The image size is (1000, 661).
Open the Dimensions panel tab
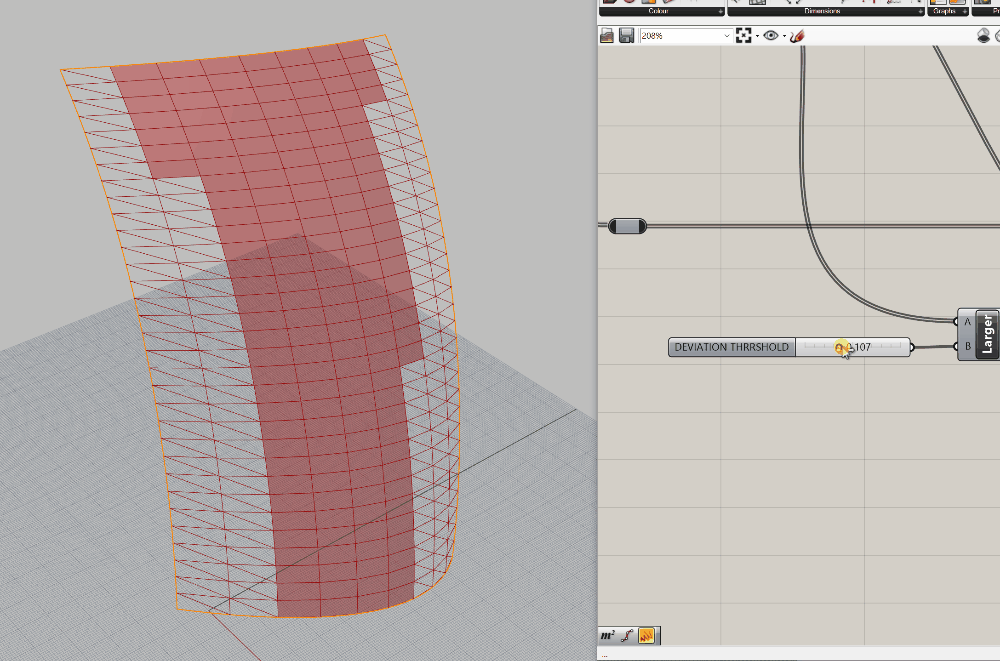(820, 12)
